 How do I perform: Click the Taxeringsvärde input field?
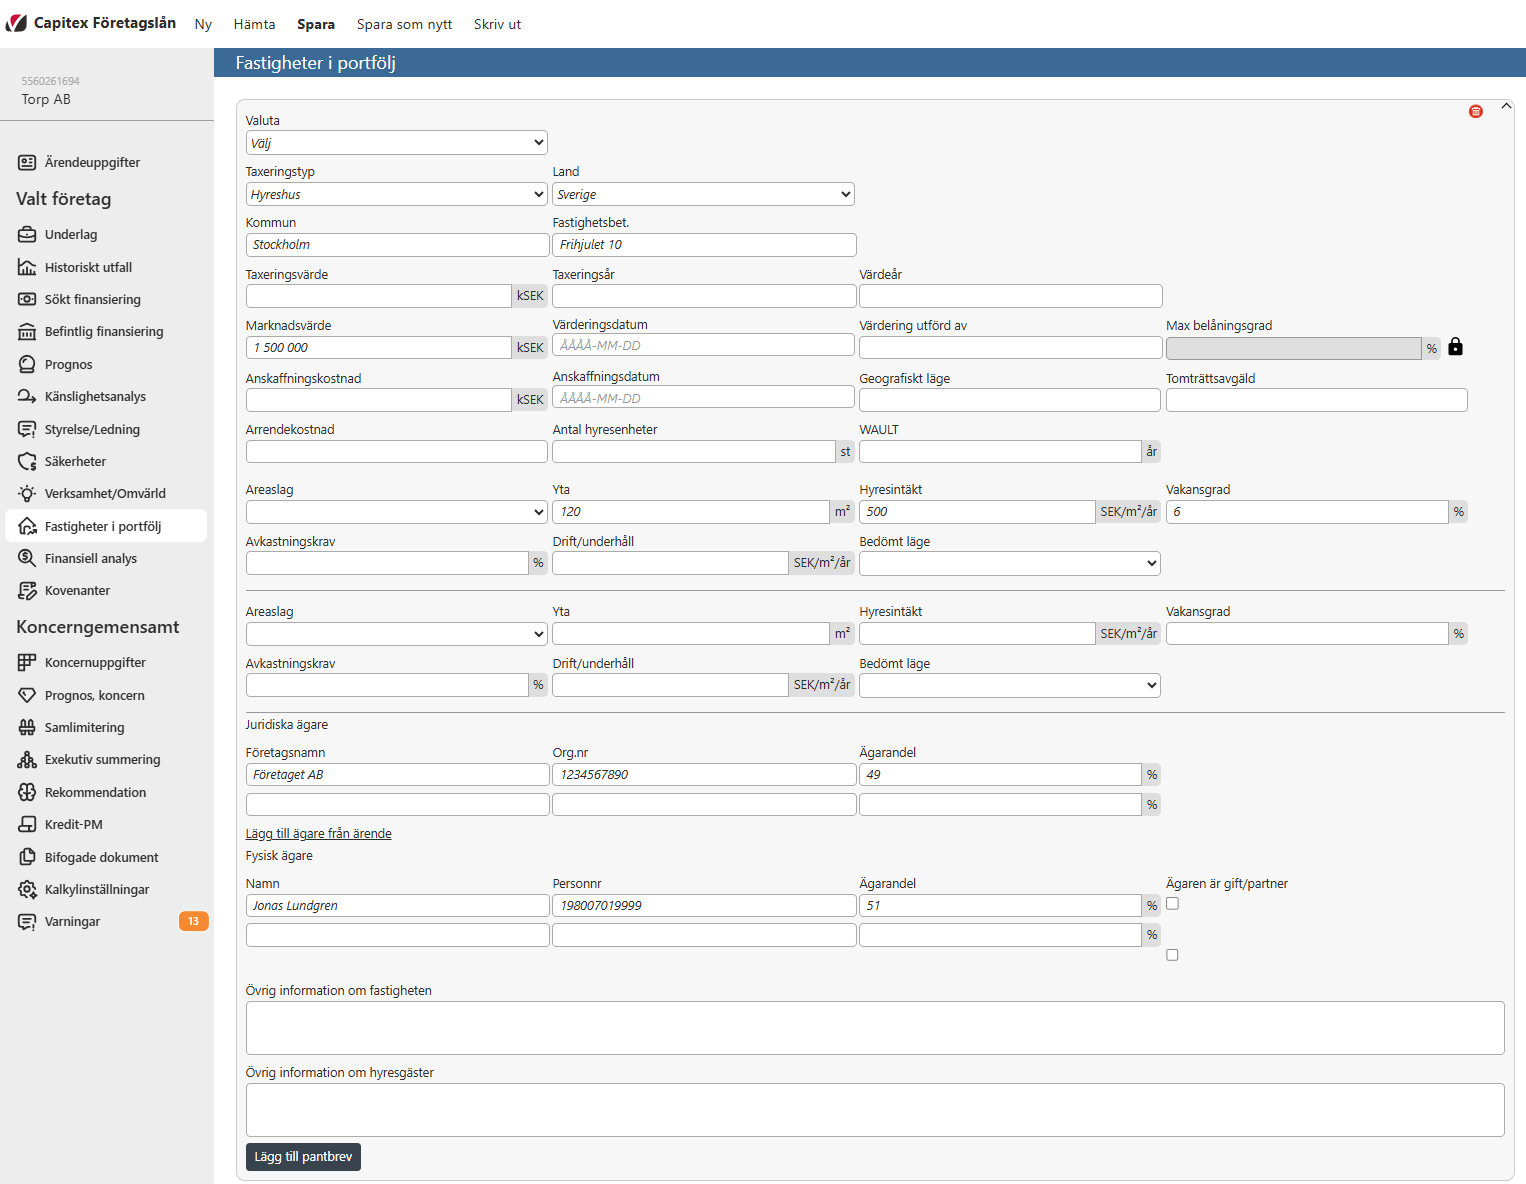tap(379, 296)
